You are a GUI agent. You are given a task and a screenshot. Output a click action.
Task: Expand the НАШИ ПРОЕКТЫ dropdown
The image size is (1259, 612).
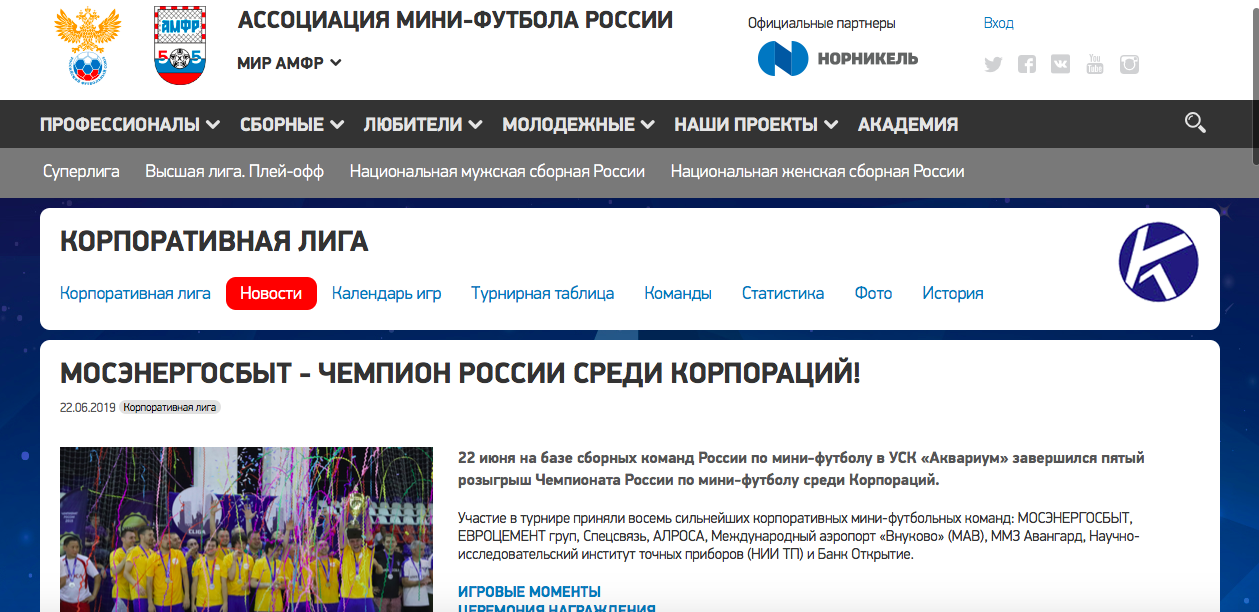click(x=755, y=125)
